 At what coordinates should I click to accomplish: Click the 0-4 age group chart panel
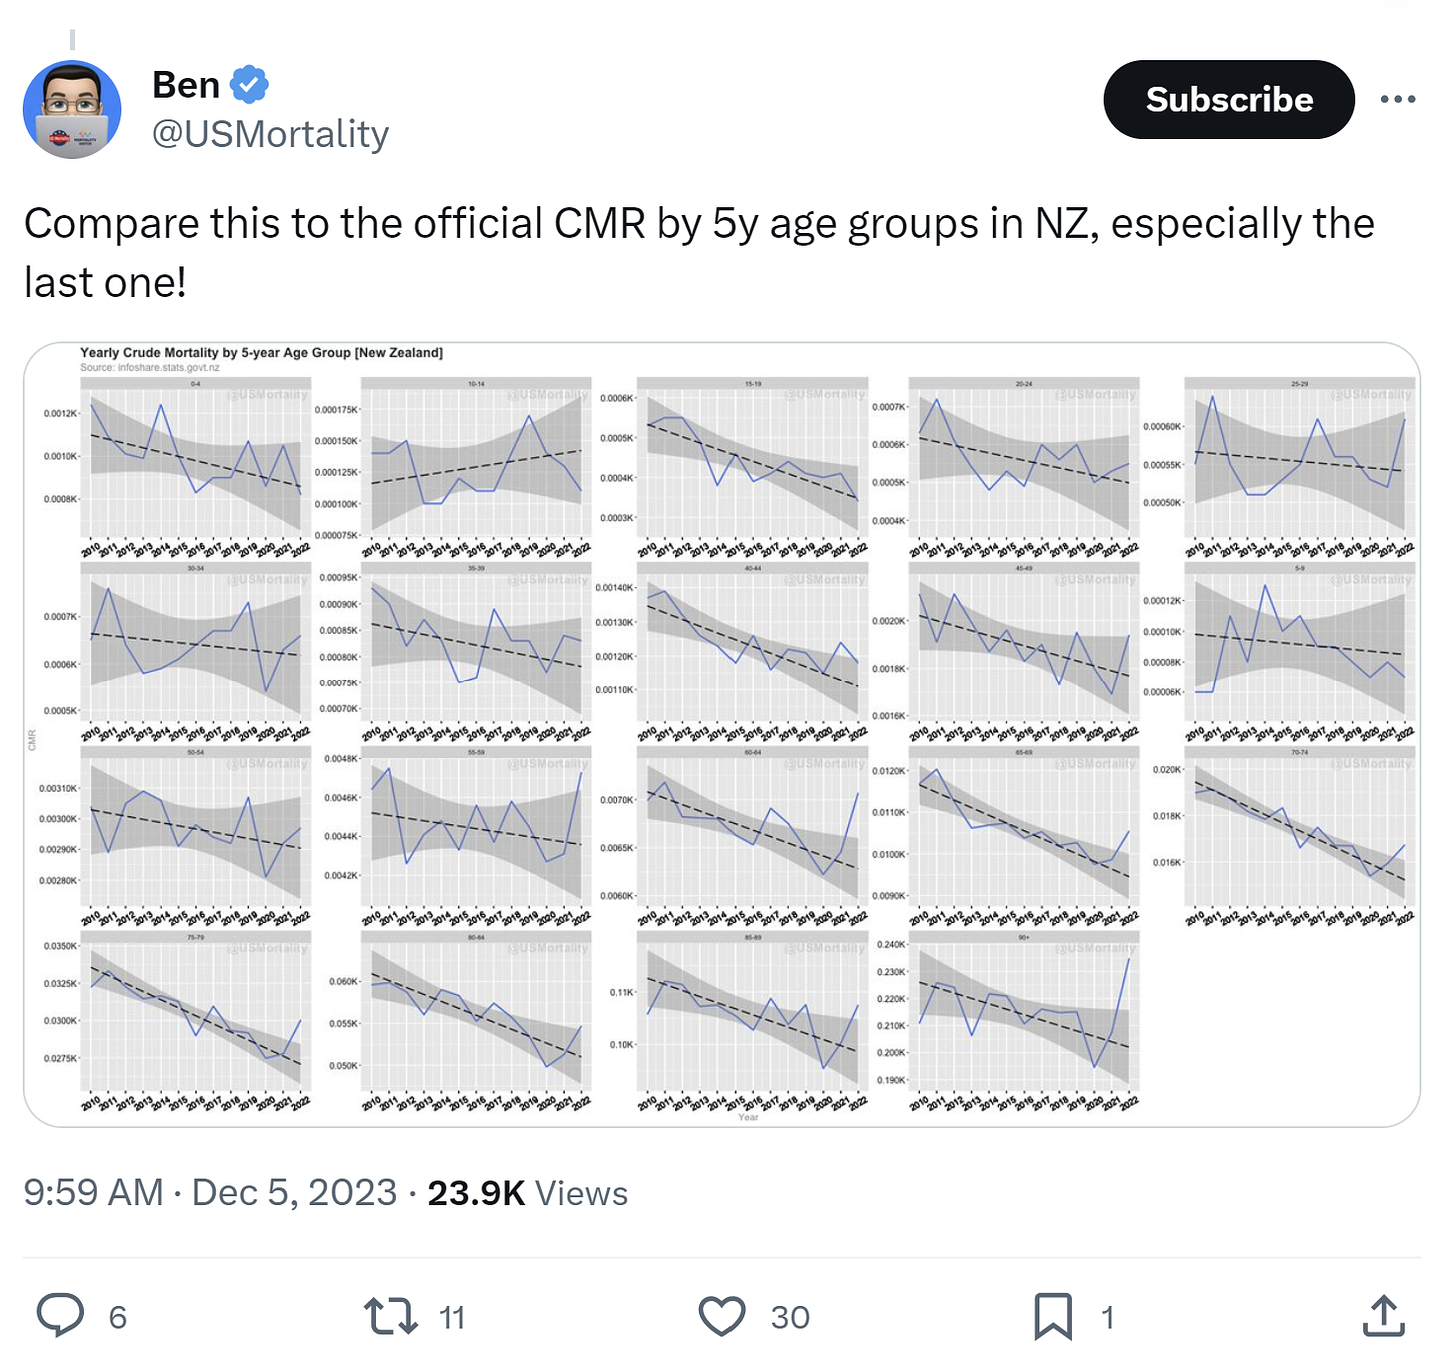pyautogui.click(x=196, y=460)
